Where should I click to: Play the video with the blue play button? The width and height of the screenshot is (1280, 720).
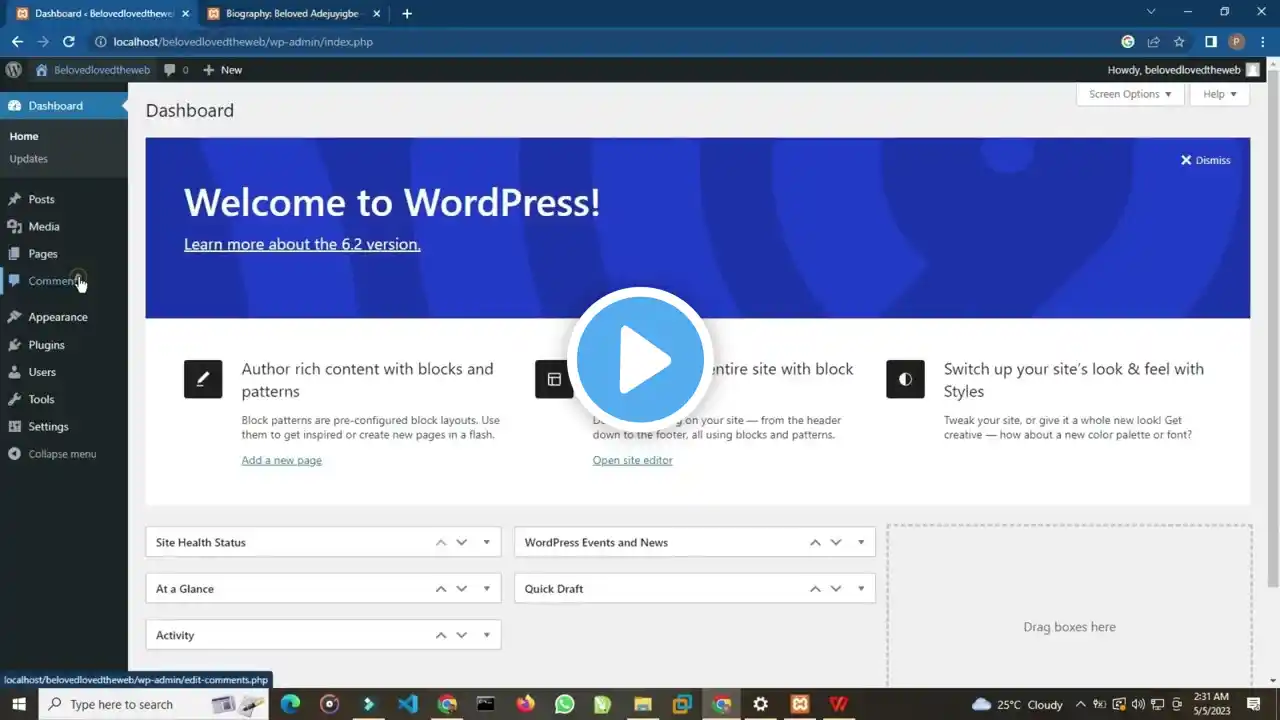[x=640, y=358]
